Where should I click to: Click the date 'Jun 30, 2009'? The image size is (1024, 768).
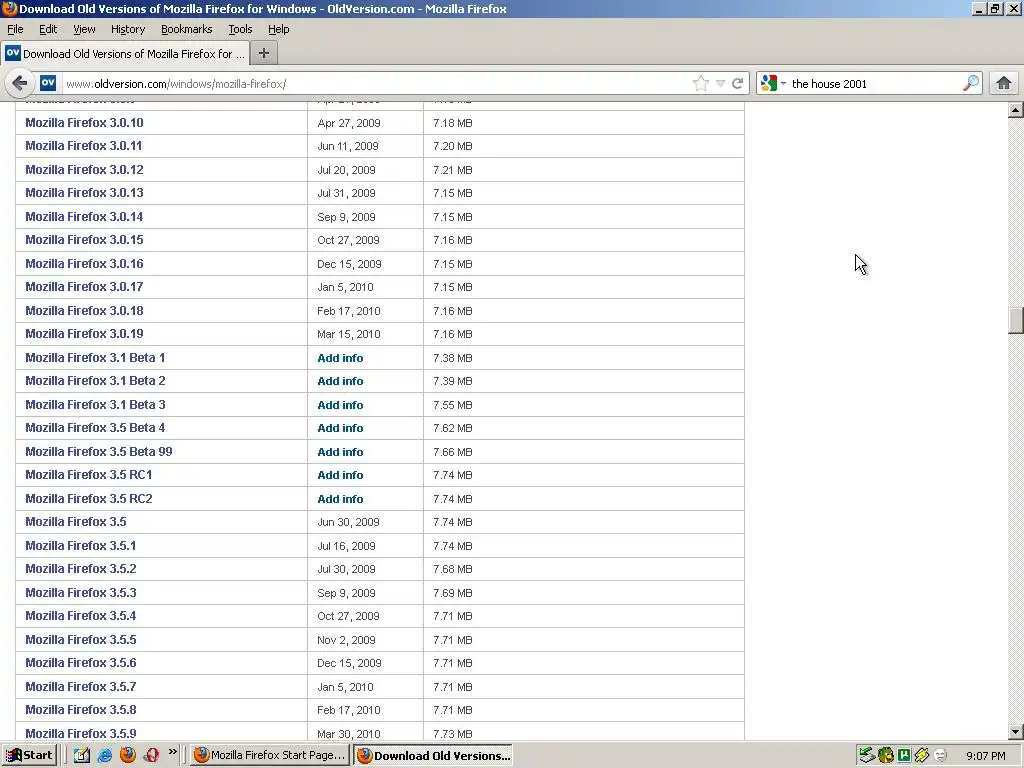coord(348,522)
